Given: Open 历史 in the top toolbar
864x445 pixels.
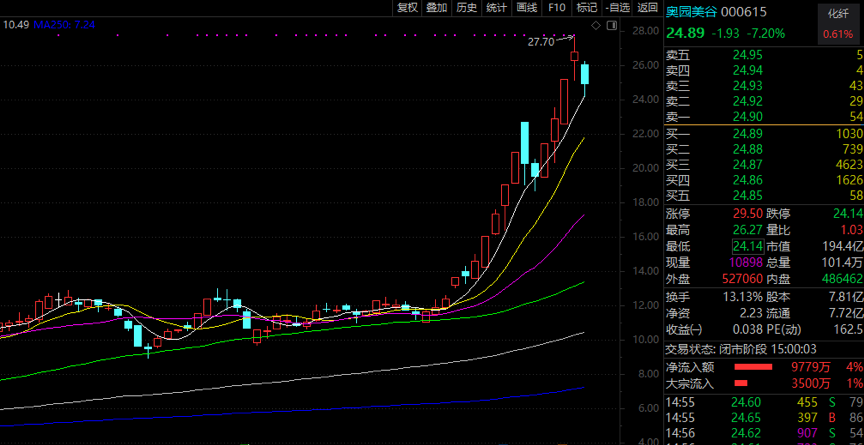Looking at the screenshot, I should [x=466, y=7].
